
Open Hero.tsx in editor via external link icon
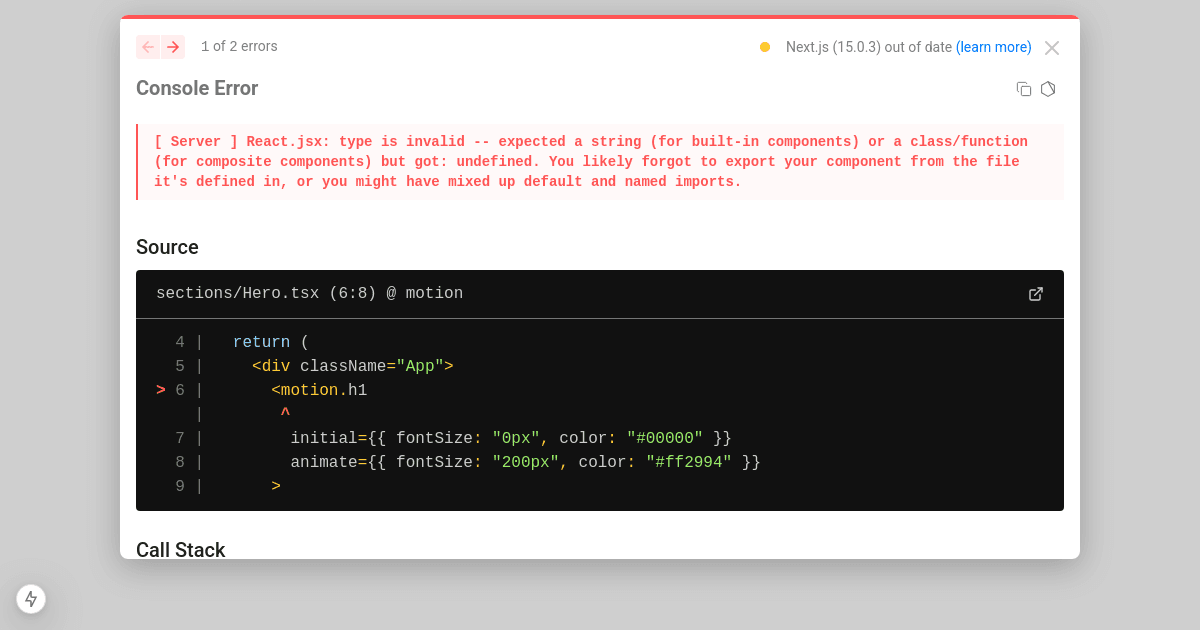tap(1035, 293)
